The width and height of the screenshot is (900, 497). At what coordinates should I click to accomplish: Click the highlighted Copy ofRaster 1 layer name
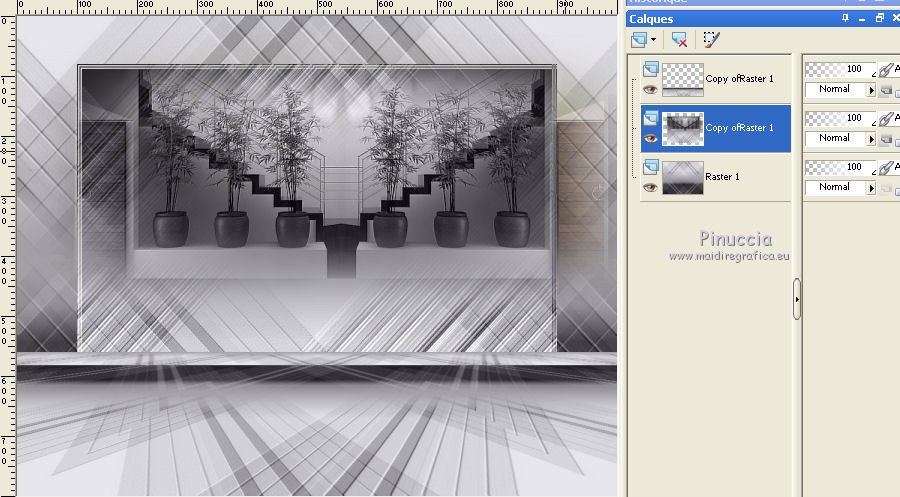tap(739, 127)
